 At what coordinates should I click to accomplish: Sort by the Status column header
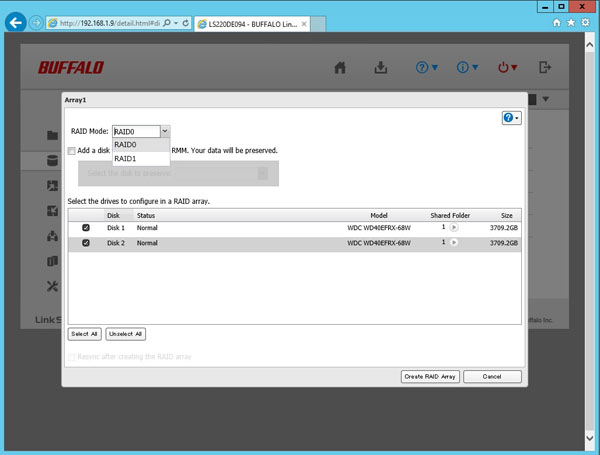pos(146,215)
